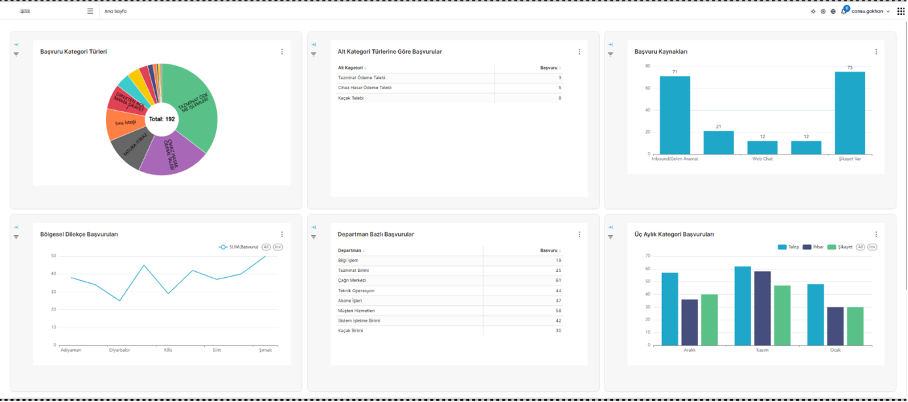Select the Çağrı Merkezi department row
The width and height of the screenshot is (908, 402).
tap(449, 280)
